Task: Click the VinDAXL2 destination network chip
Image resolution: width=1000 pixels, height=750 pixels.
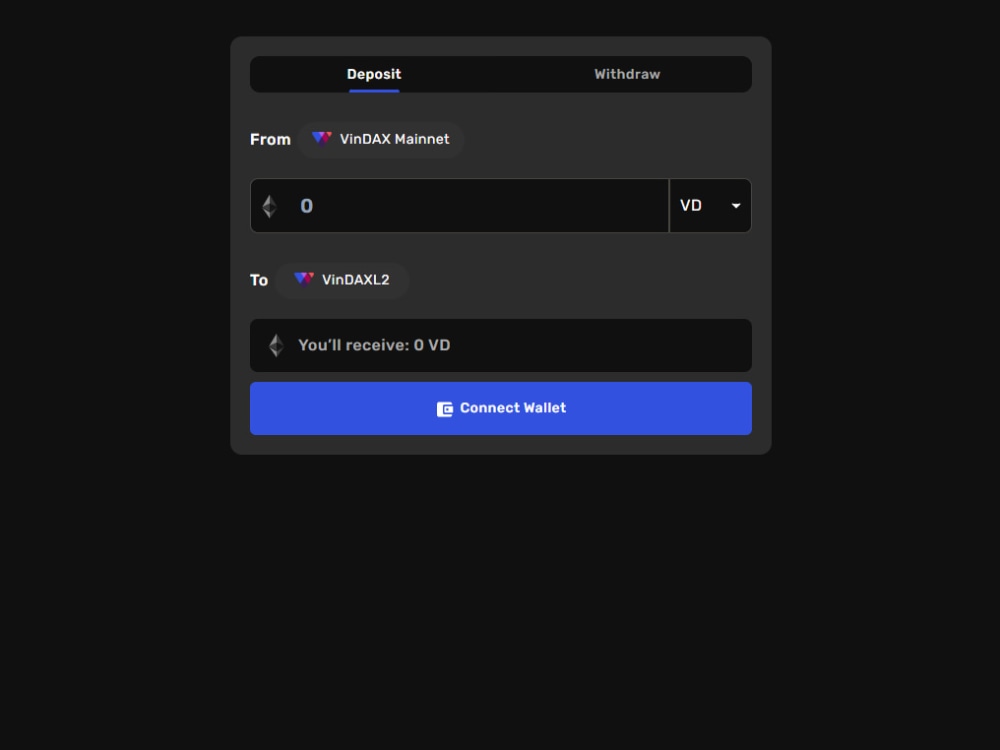Action: tap(342, 280)
